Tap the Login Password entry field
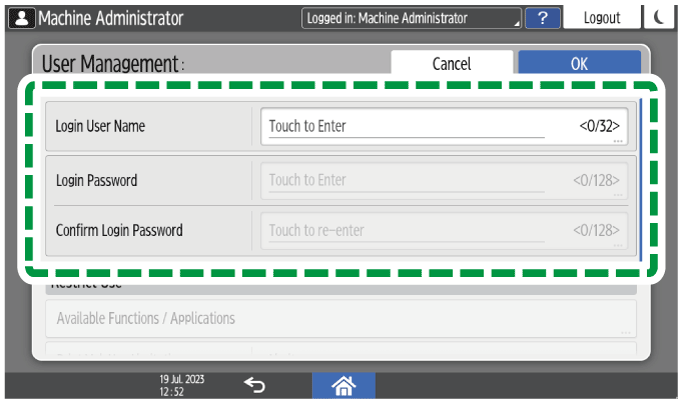This screenshot has width=680, height=404. [x=444, y=181]
